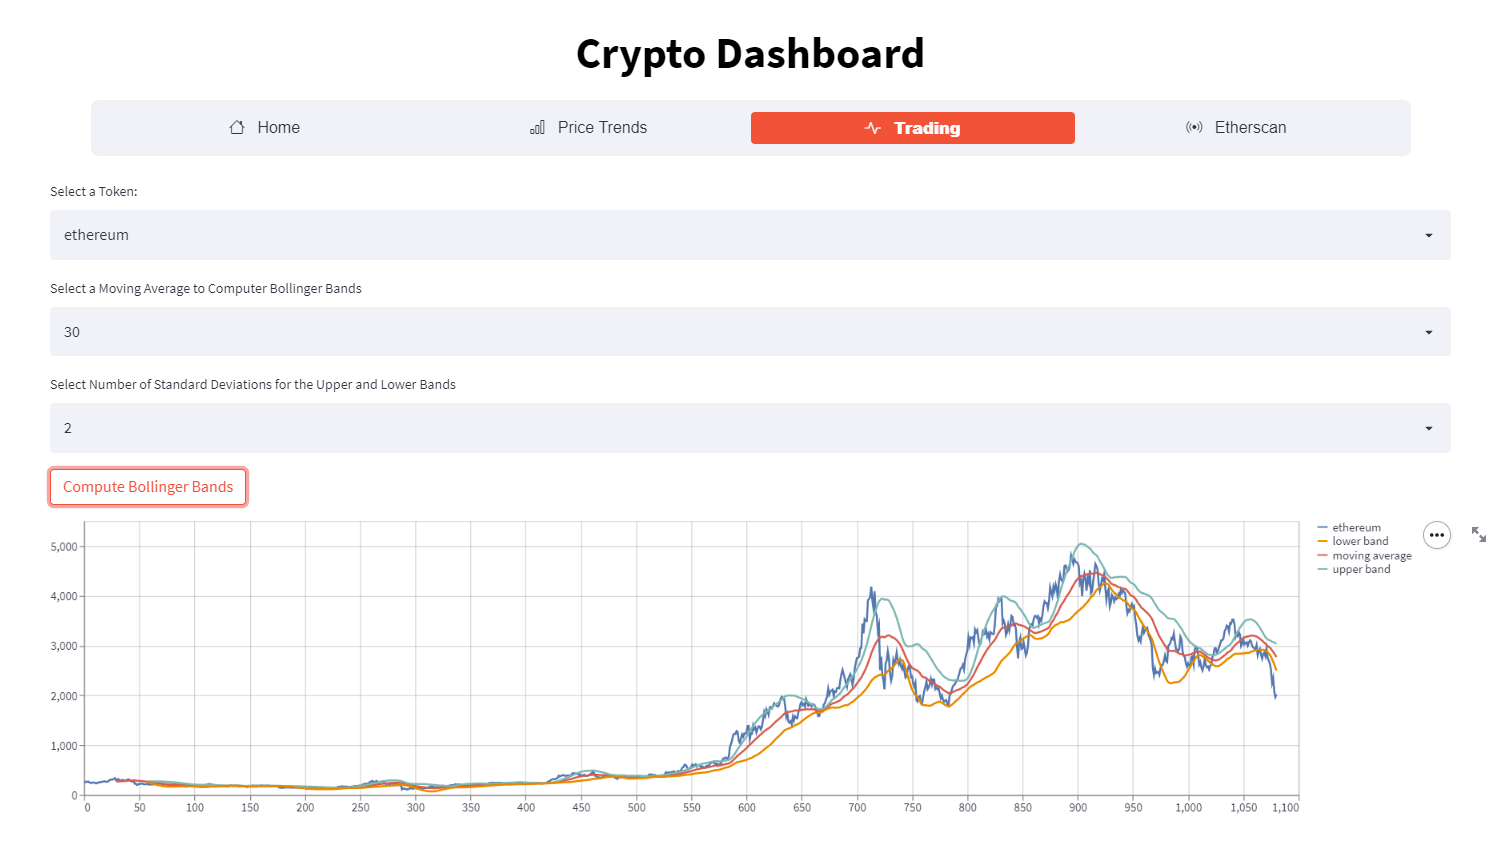1490x848 pixels.
Task: Click the Compute Bollinger Bands button
Action: pos(148,487)
